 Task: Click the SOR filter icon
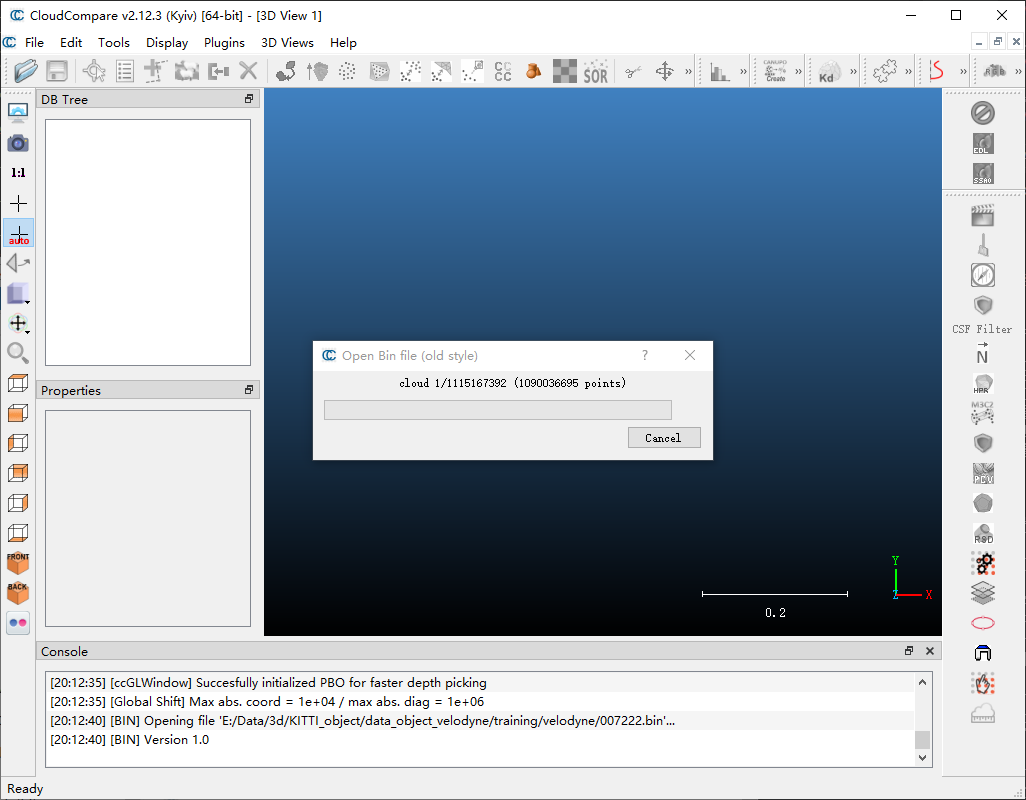coord(595,71)
